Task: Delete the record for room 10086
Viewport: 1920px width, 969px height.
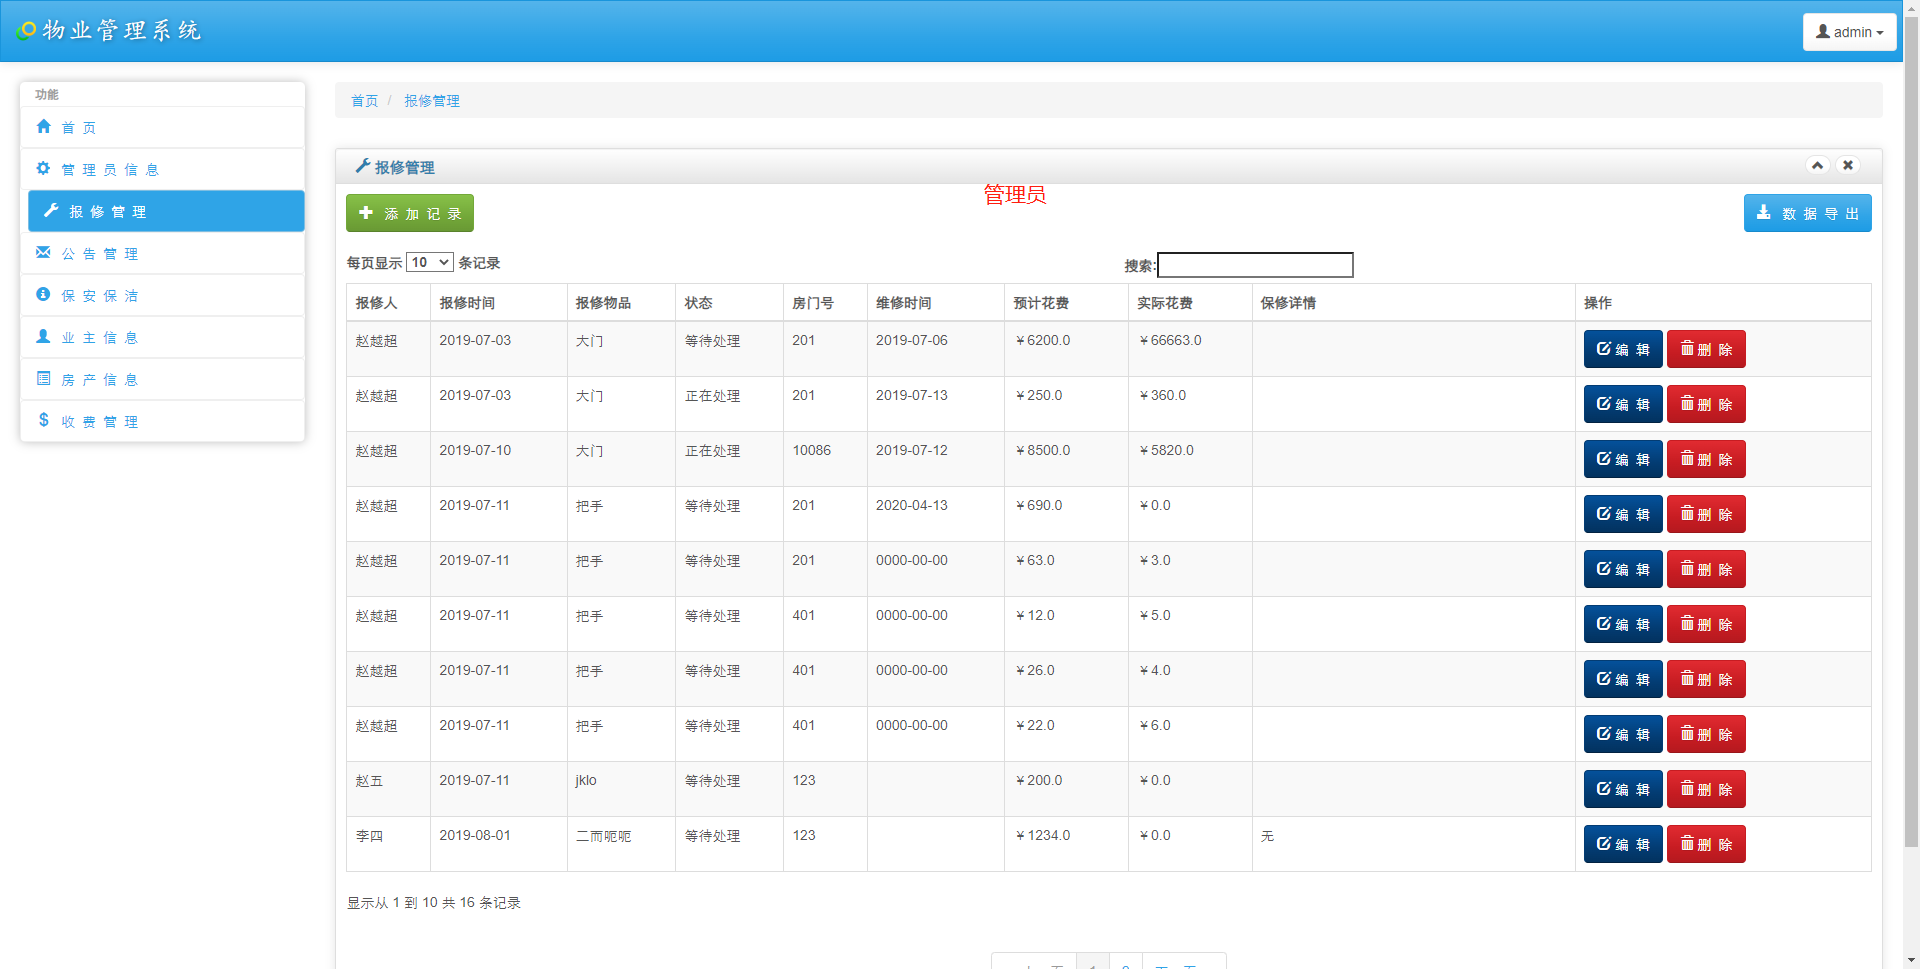Action: 1706,459
